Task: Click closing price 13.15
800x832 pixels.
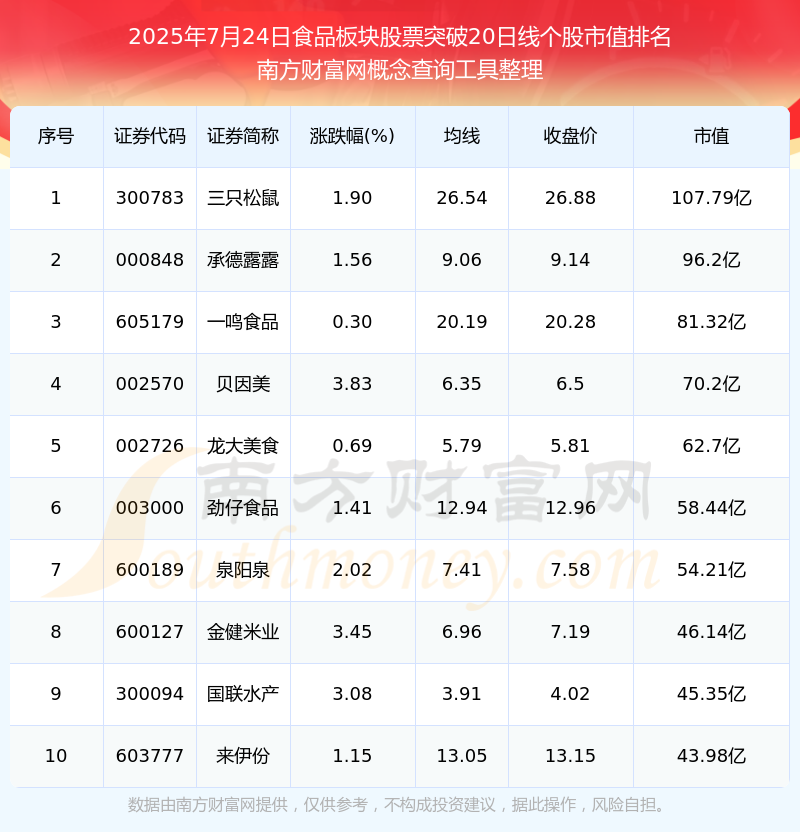Action: 570,757
